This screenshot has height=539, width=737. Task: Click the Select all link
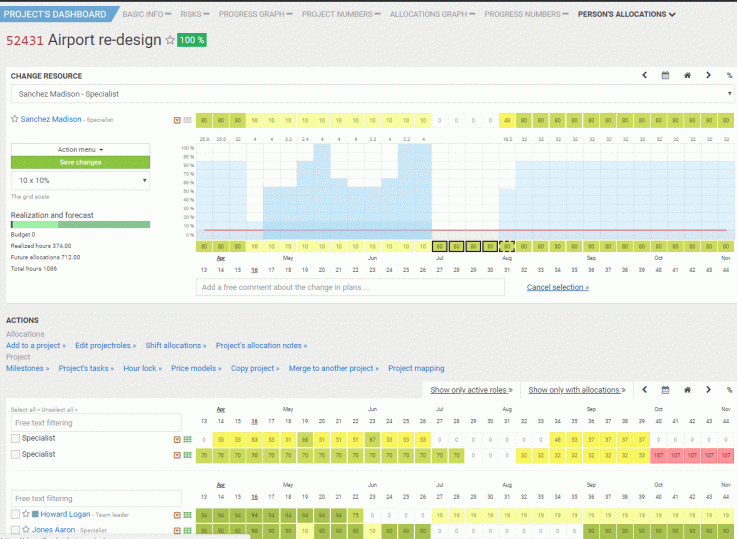(x=23, y=410)
